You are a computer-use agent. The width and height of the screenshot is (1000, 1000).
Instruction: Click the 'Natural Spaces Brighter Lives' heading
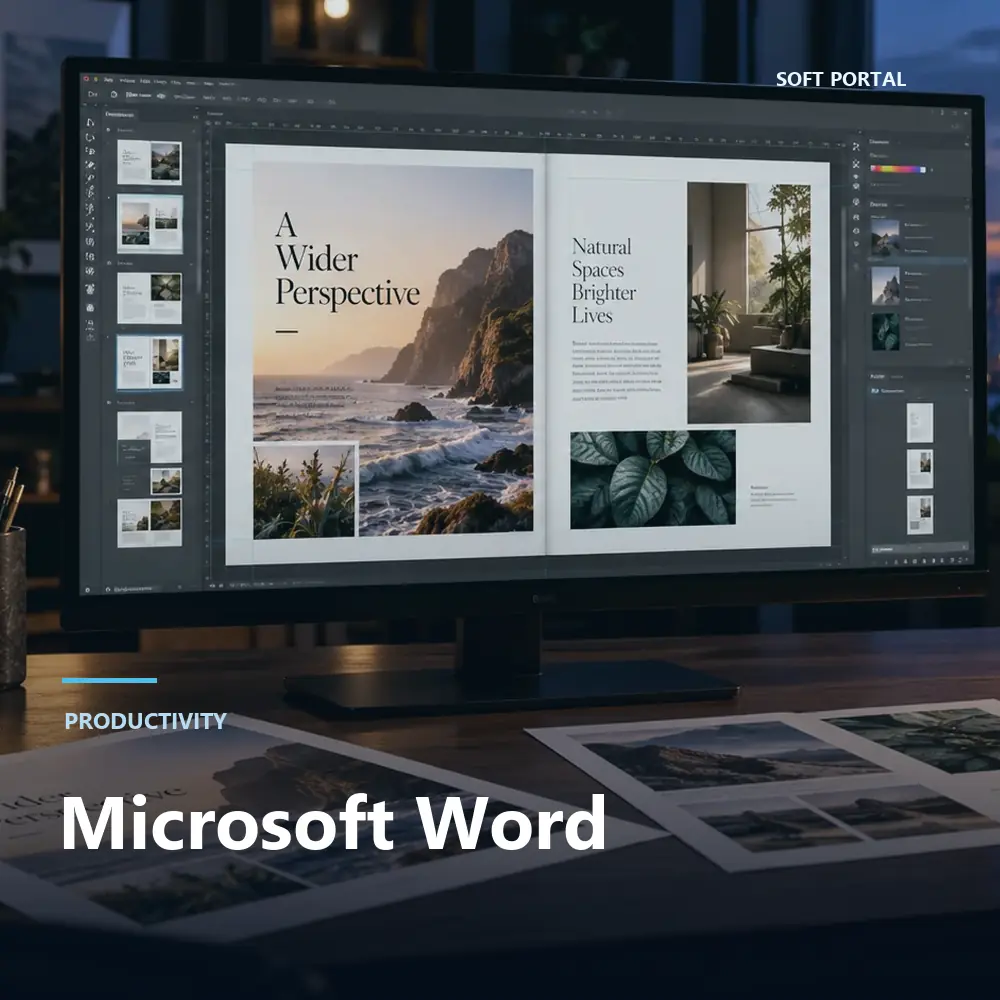tap(603, 281)
